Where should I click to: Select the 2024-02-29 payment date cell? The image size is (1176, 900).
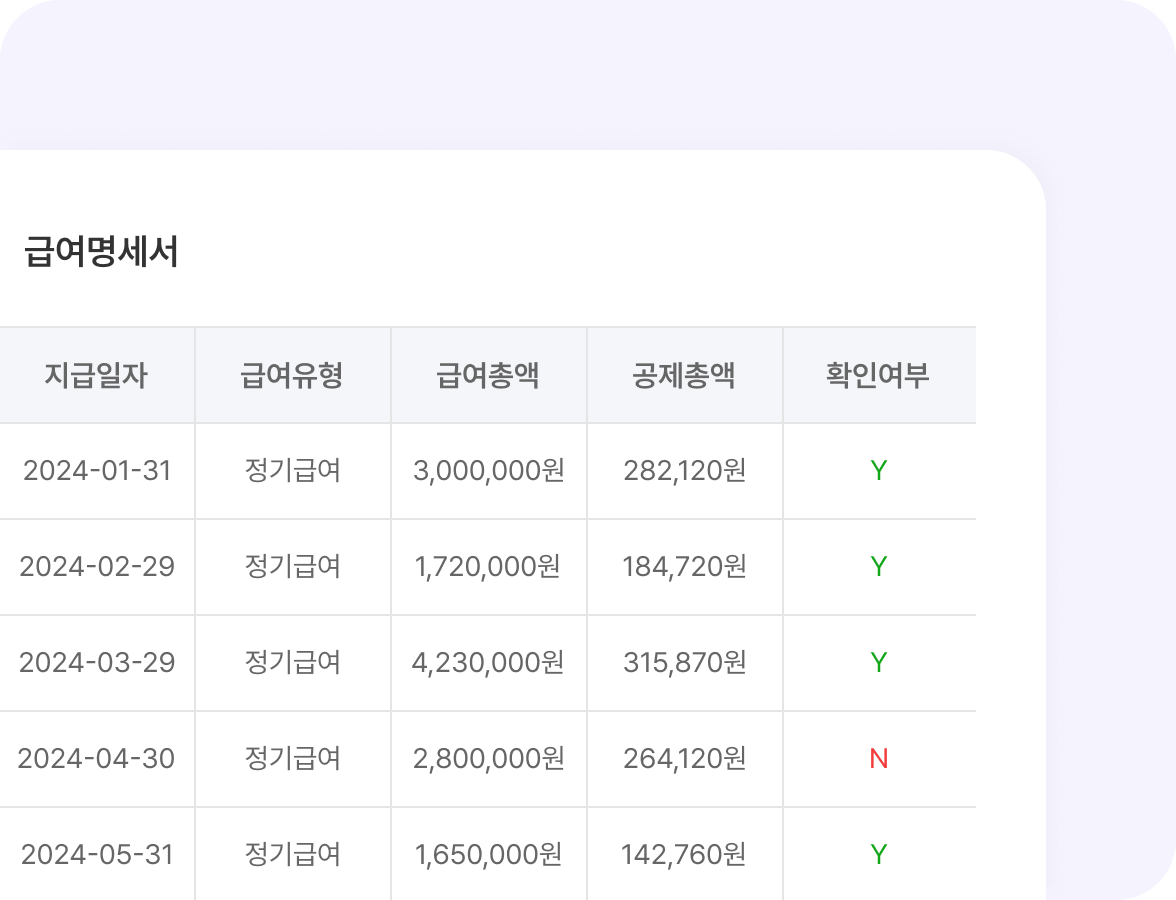[97, 567]
